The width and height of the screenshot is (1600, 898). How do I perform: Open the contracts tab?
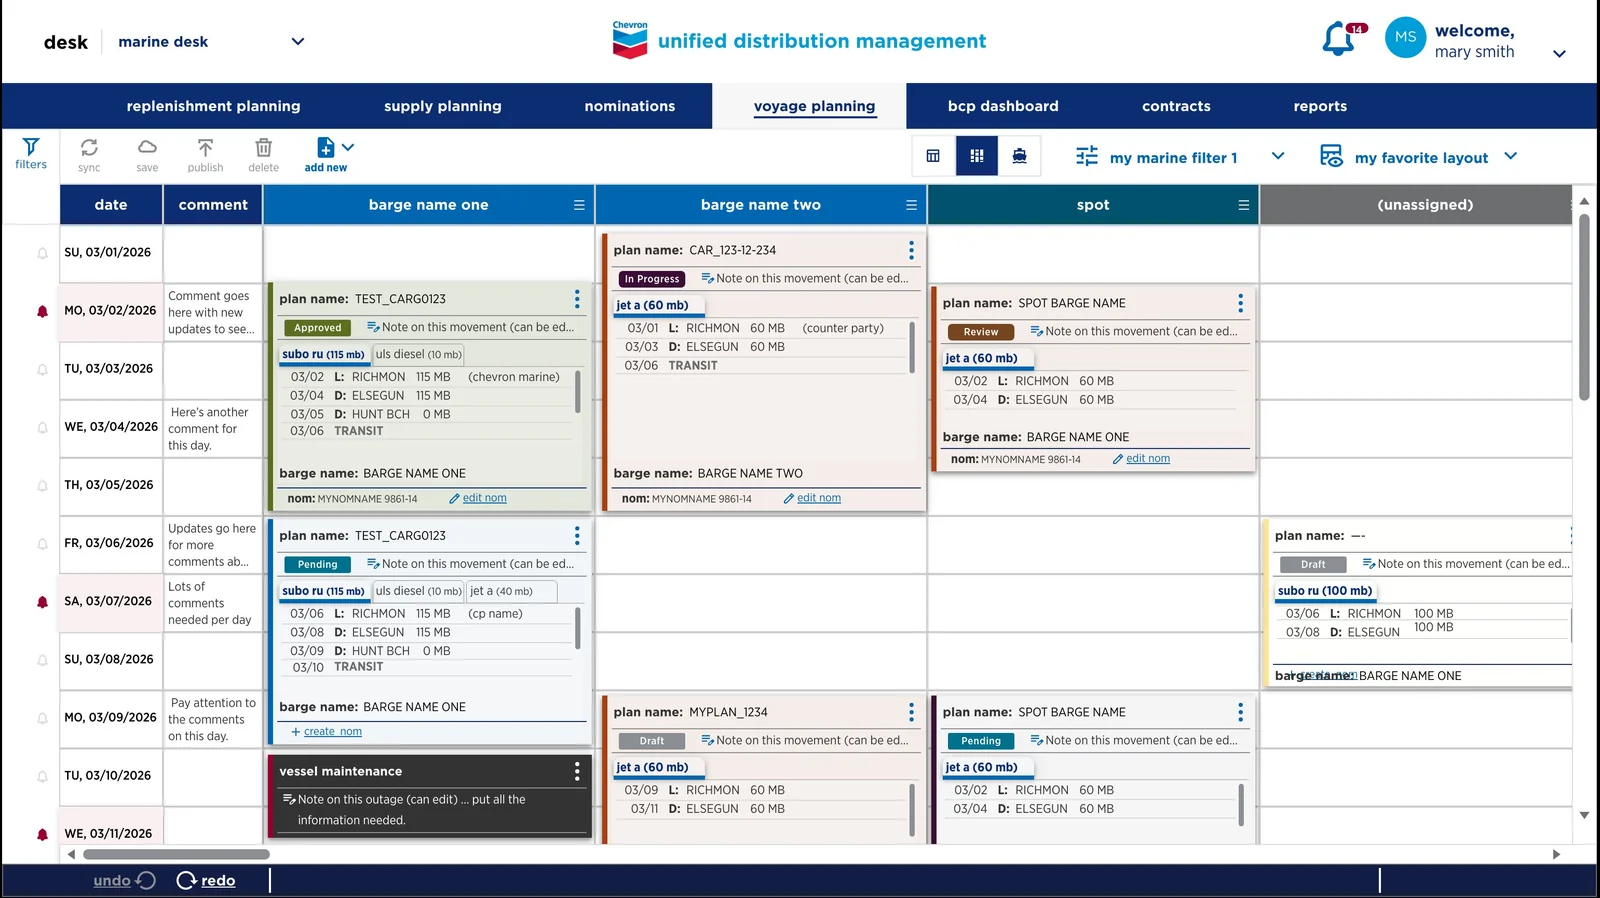tap(1176, 106)
